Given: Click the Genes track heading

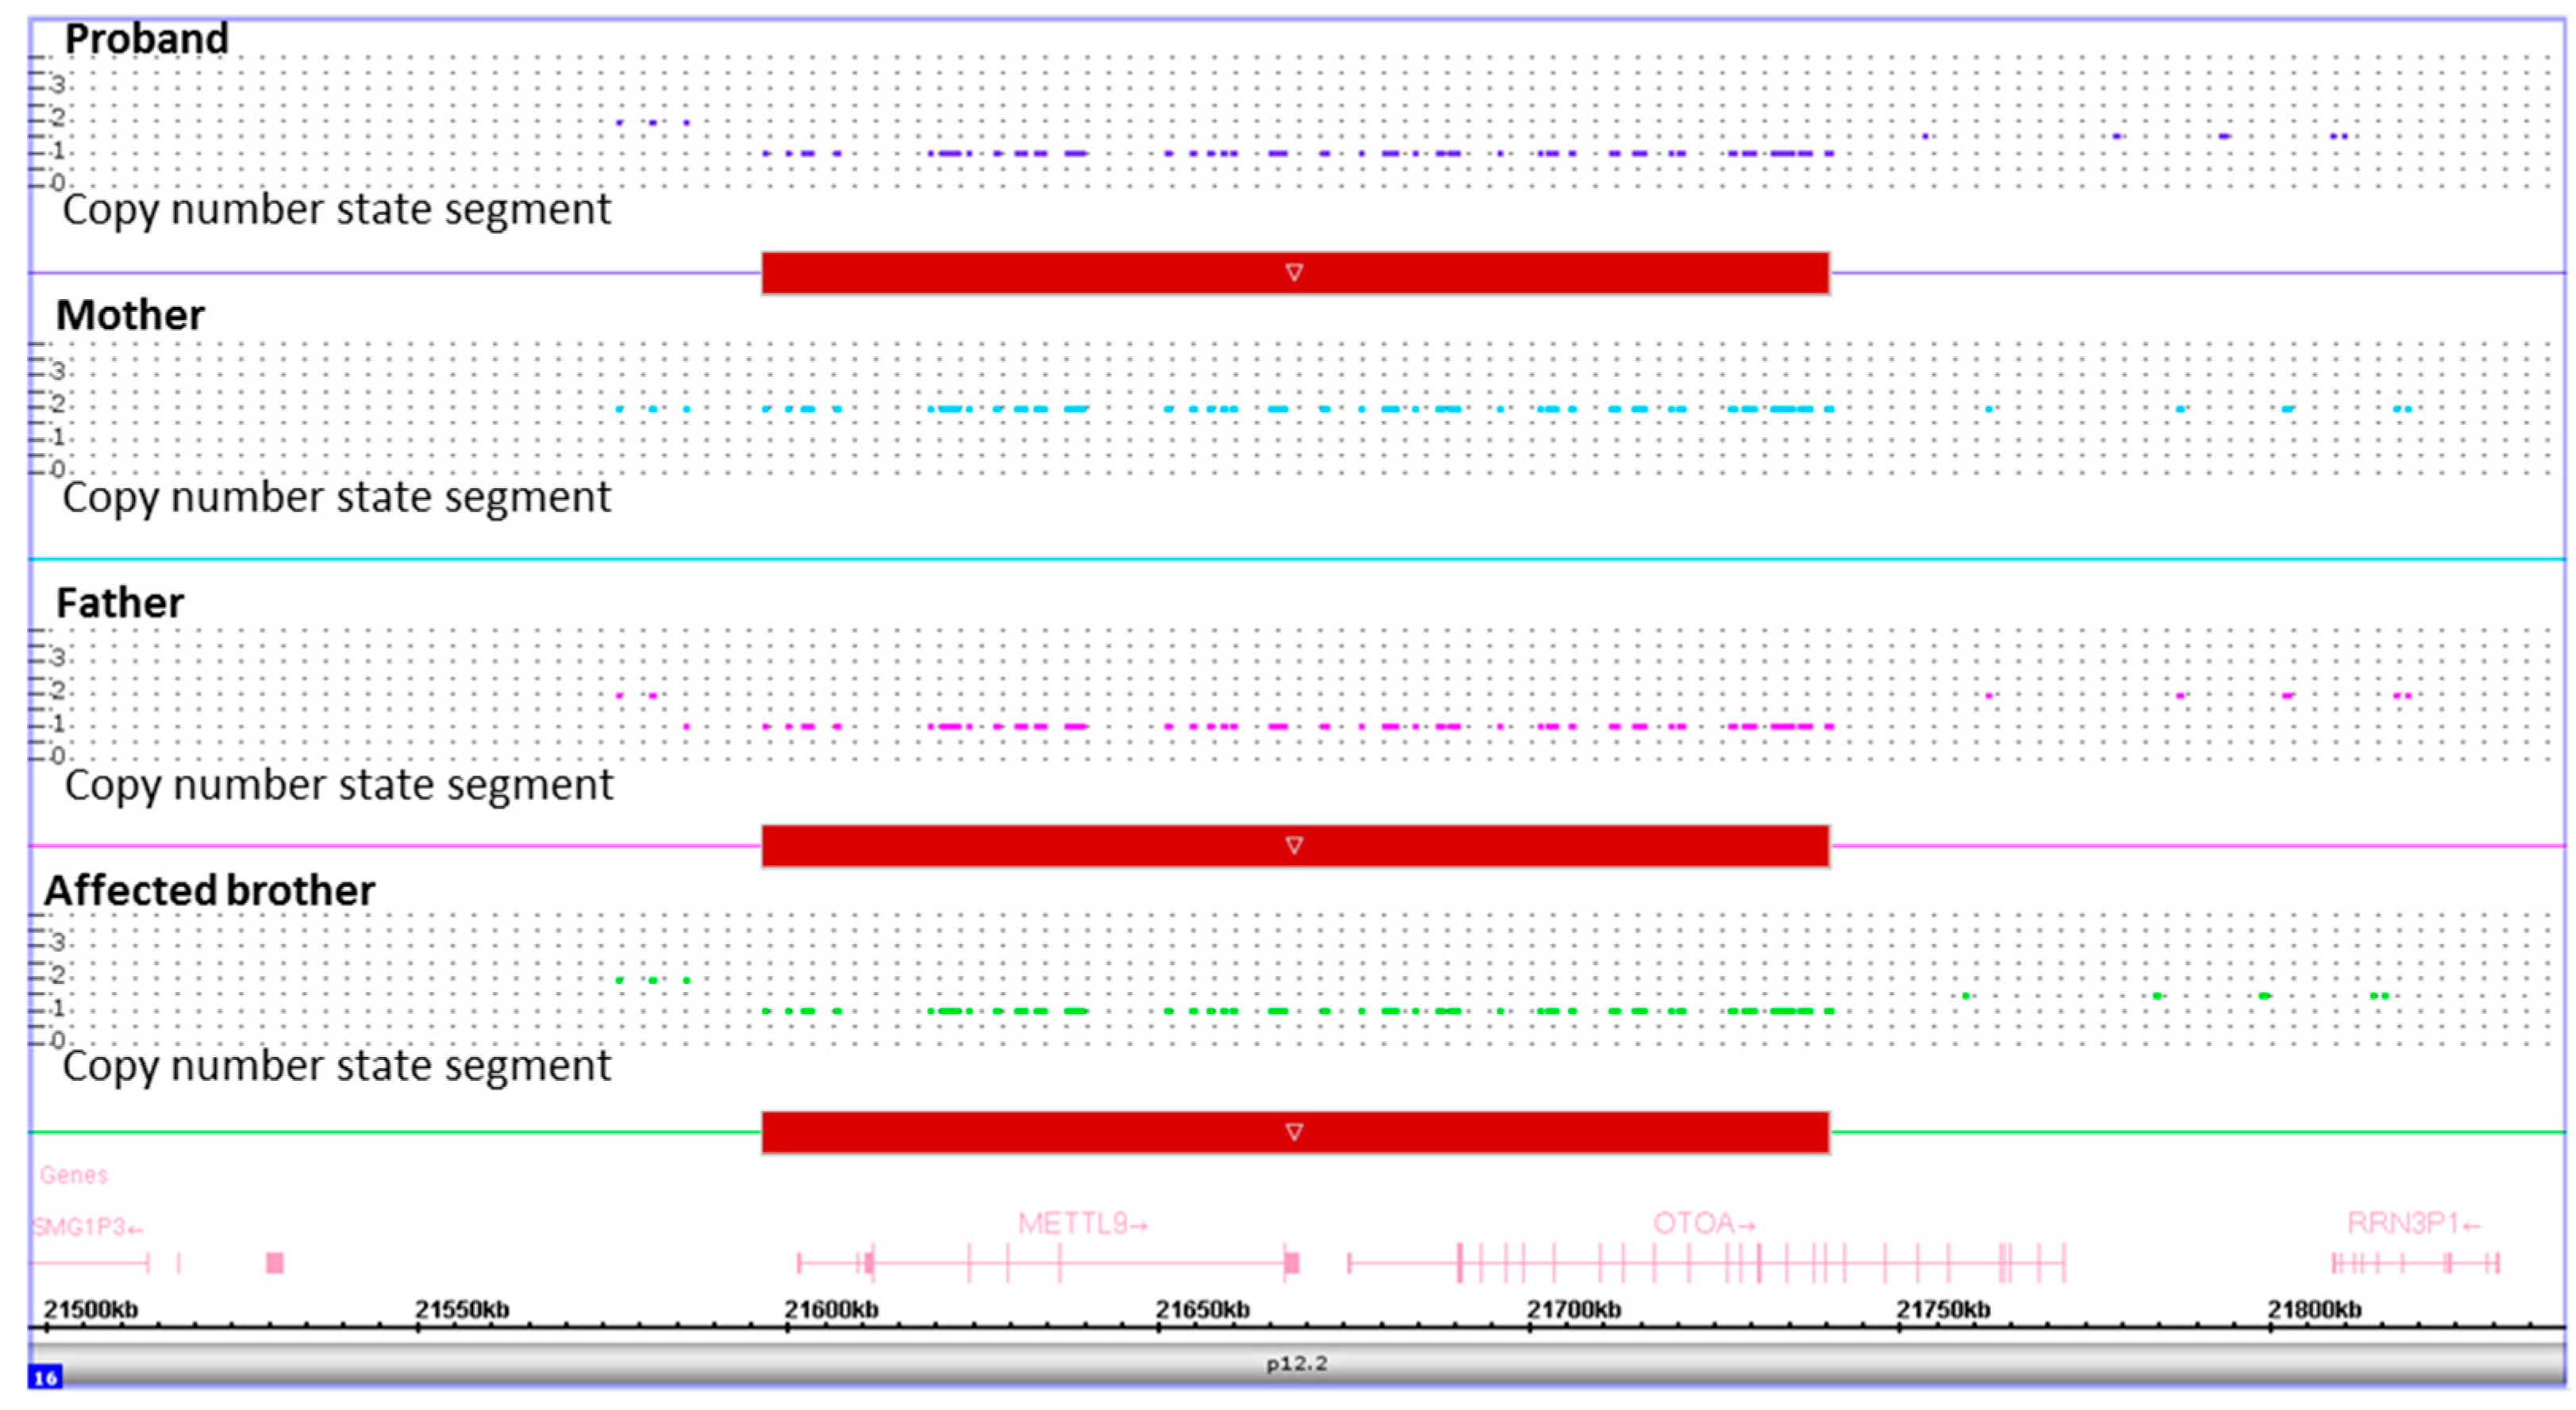Looking at the screenshot, I should point(73,1175).
